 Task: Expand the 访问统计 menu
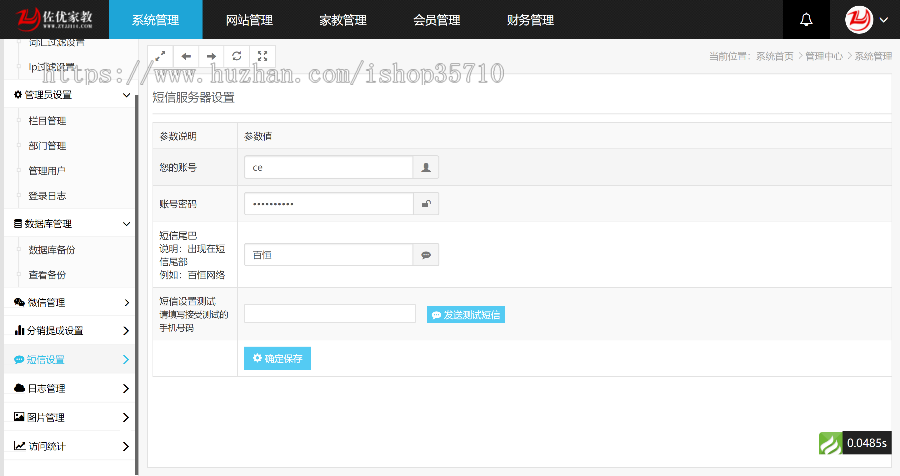[69, 446]
